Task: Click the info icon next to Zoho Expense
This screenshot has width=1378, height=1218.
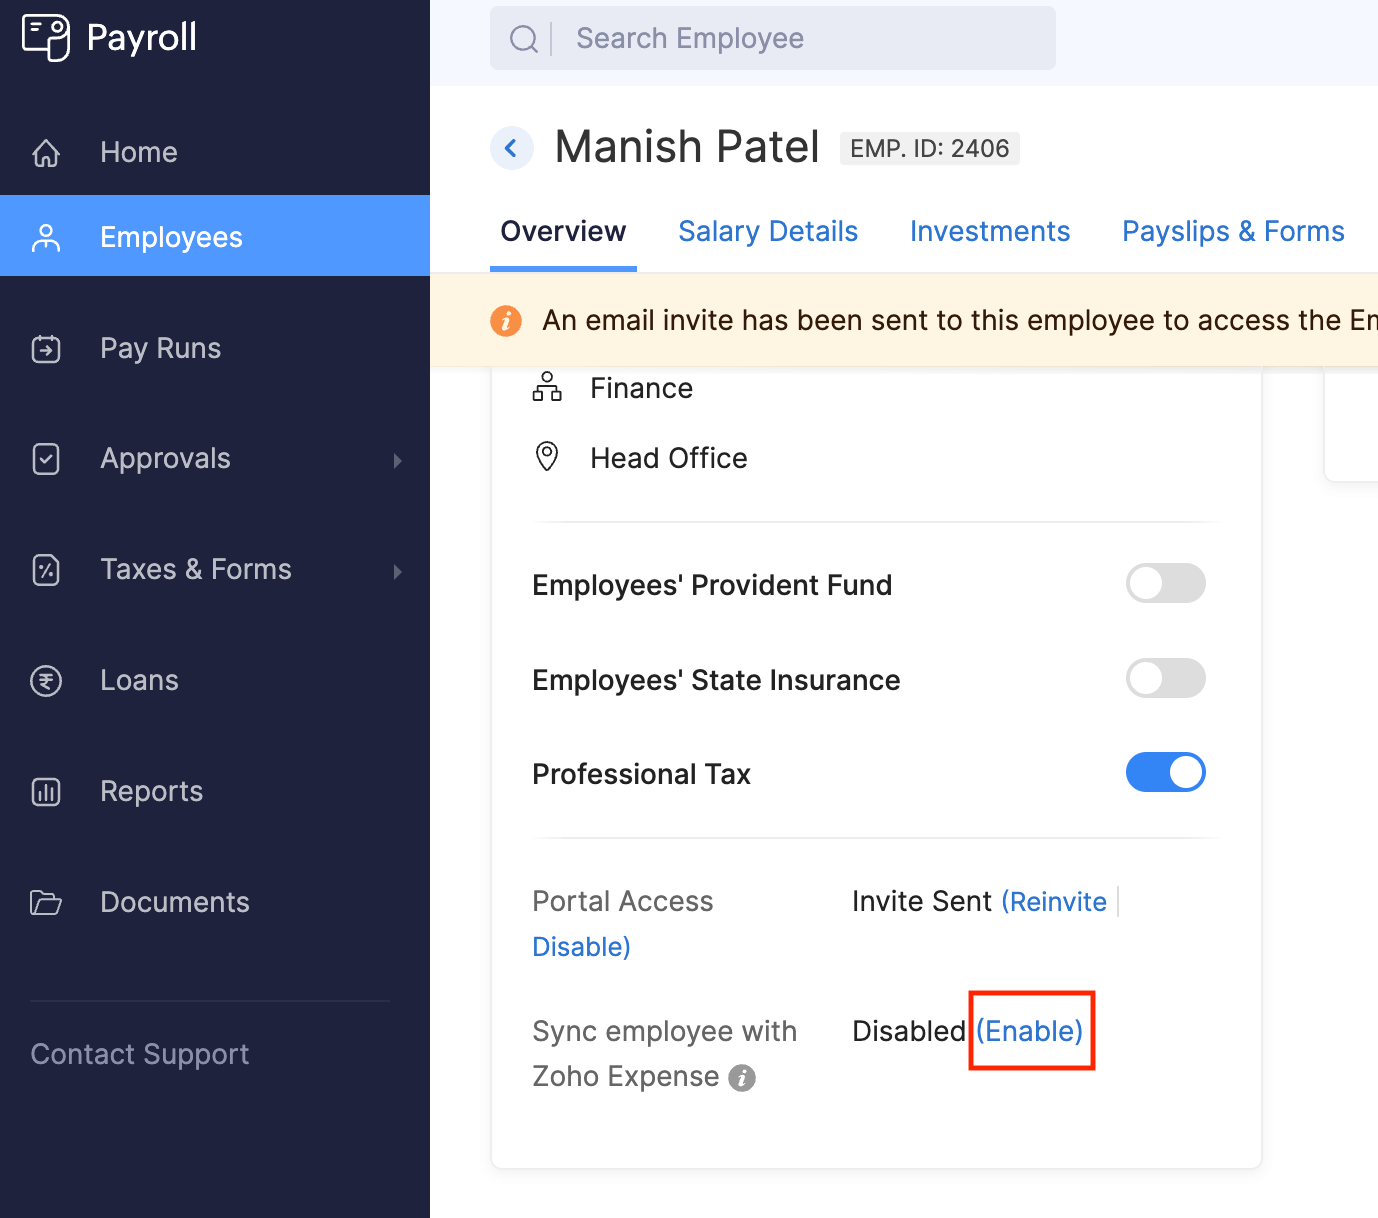Action: click(742, 1077)
